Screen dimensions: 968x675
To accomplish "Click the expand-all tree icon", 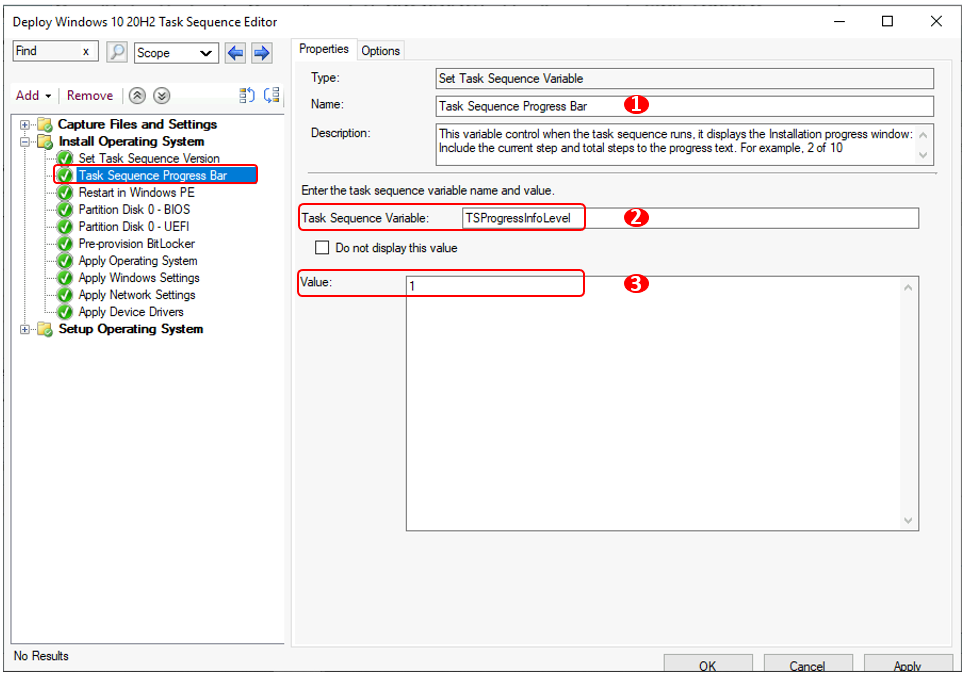I will [247, 95].
